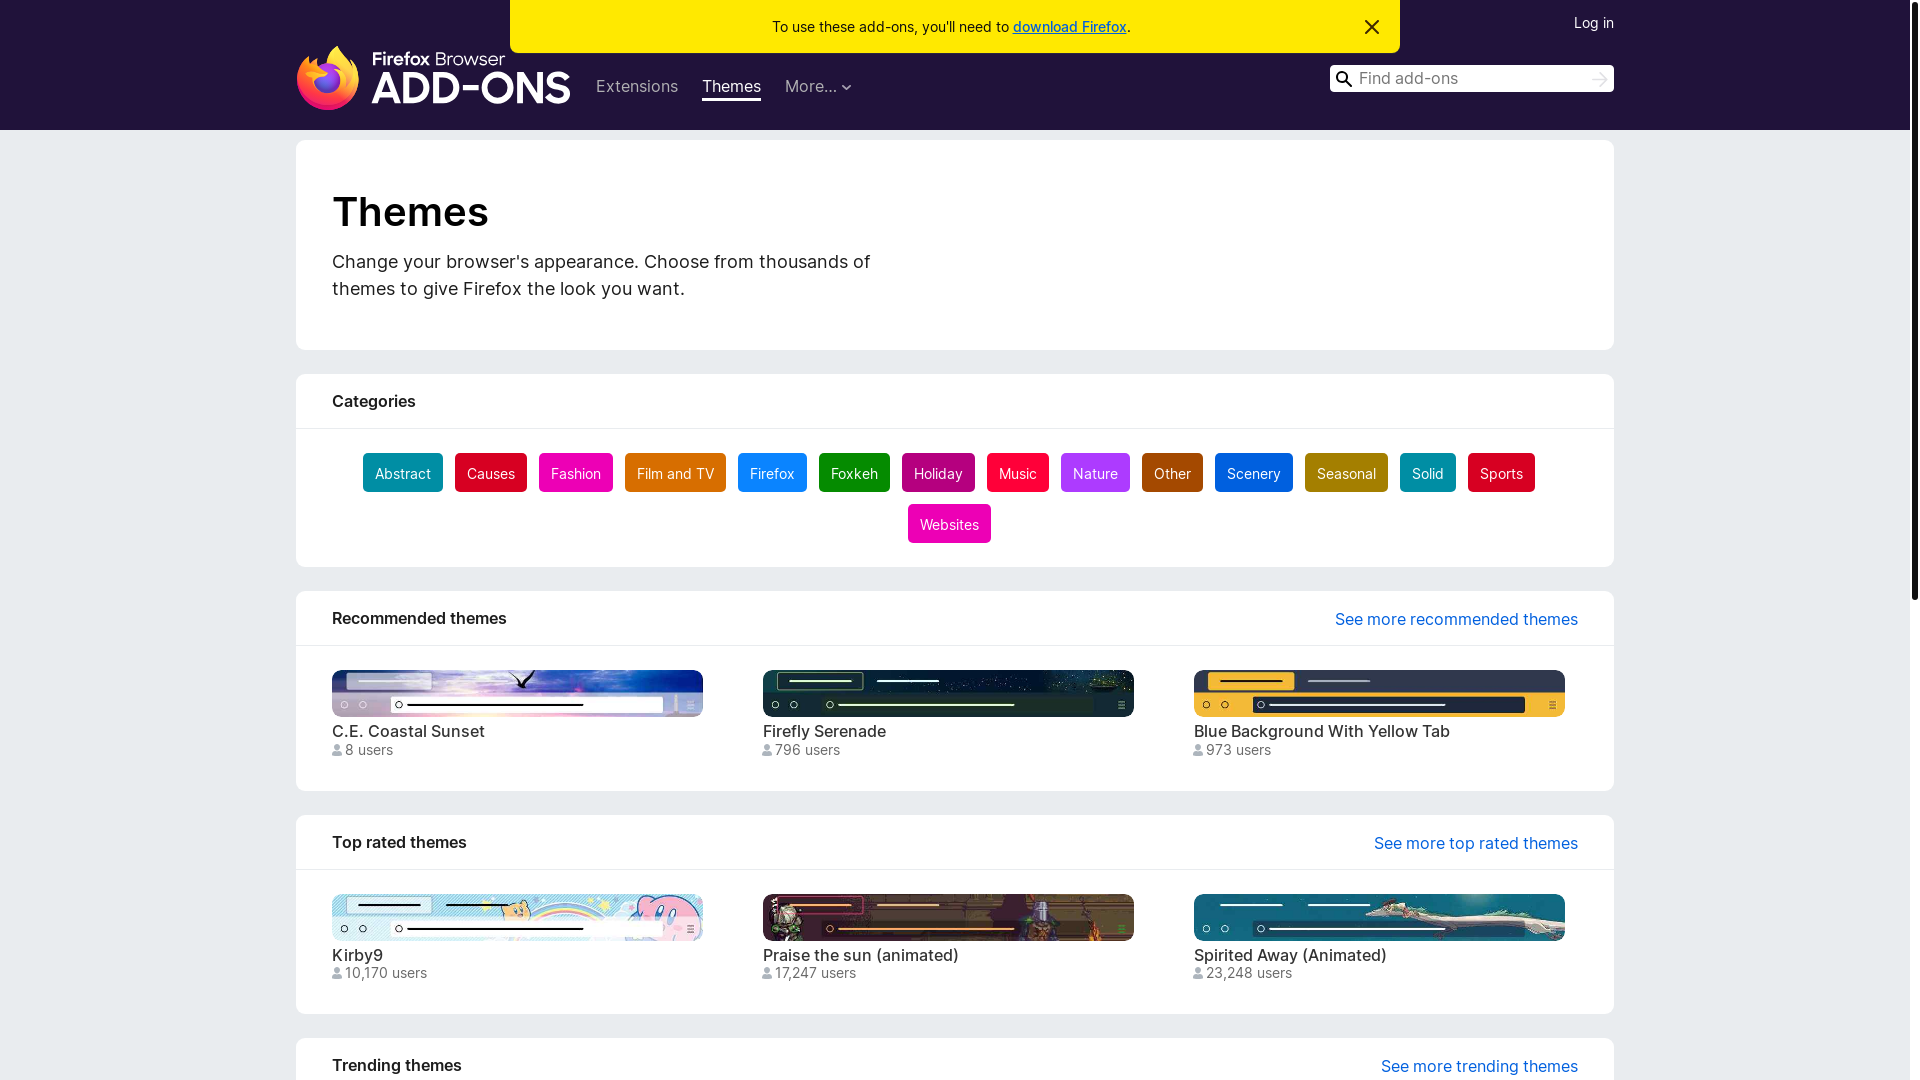Screen dimensions: 1920x1080
Task: Go to the Extensions tab
Action: tap(637, 87)
